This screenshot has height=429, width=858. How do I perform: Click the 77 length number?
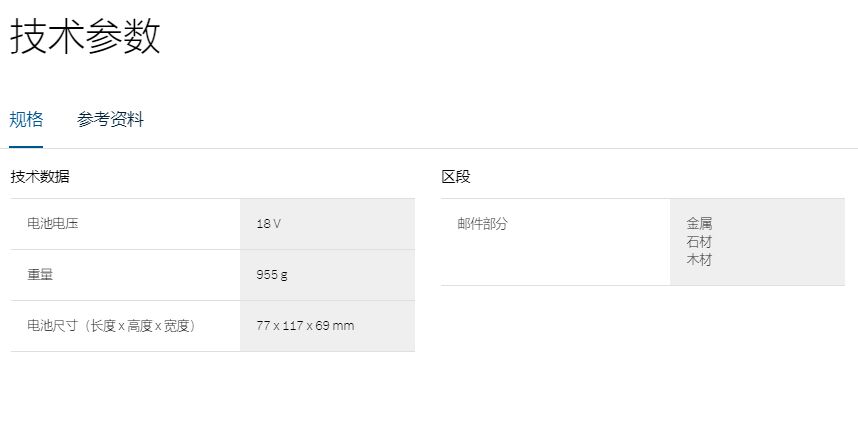(263, 326)
